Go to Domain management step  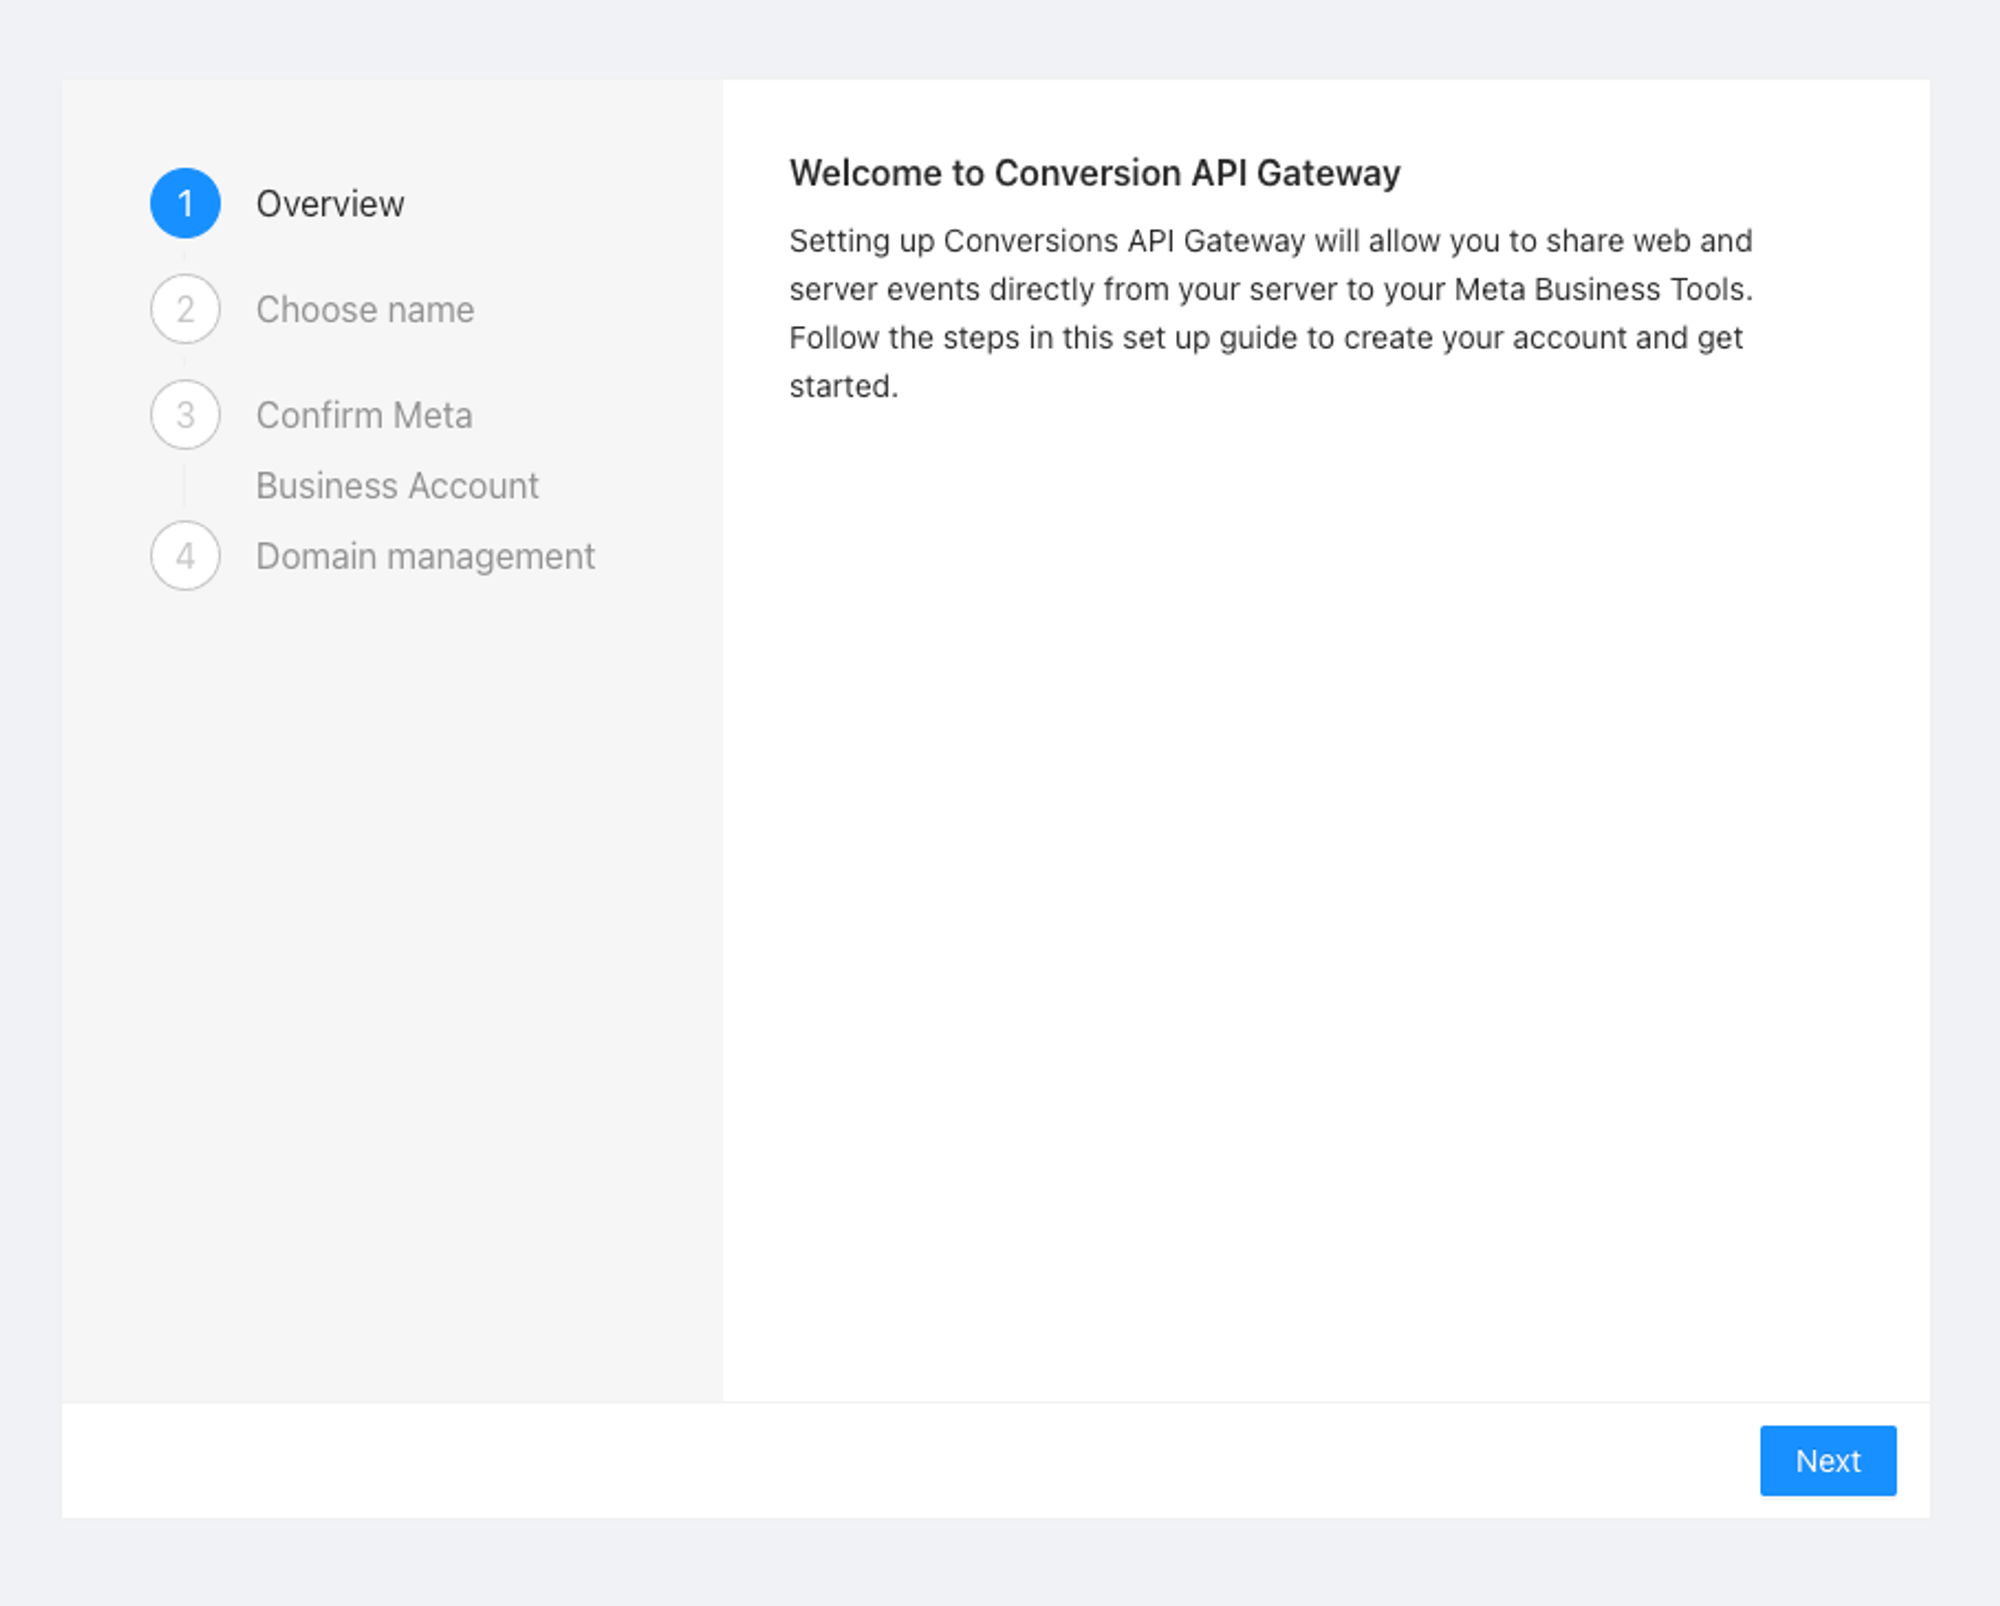tap(425, 556)
